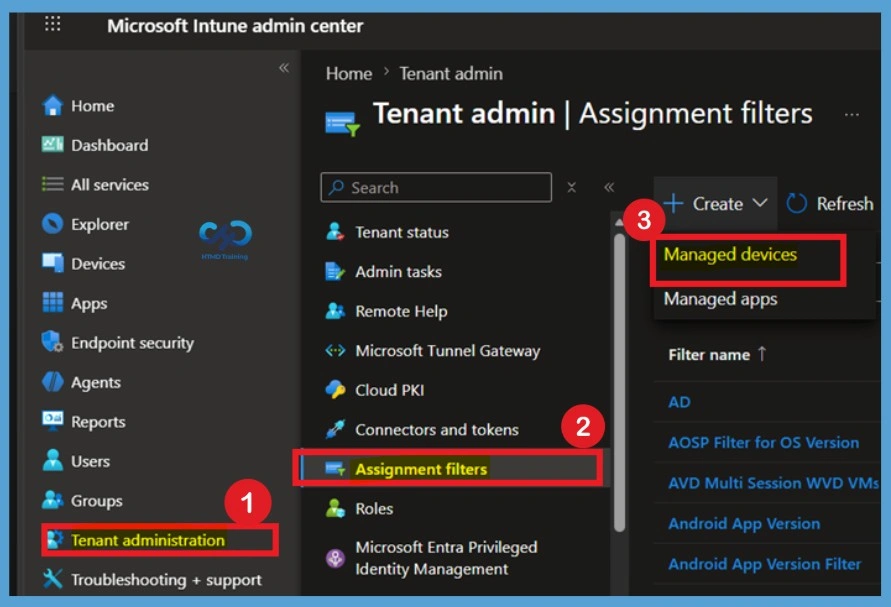Click inside the Search input field
The height and width of the screenshot is (607, 891).
[436, 188]
